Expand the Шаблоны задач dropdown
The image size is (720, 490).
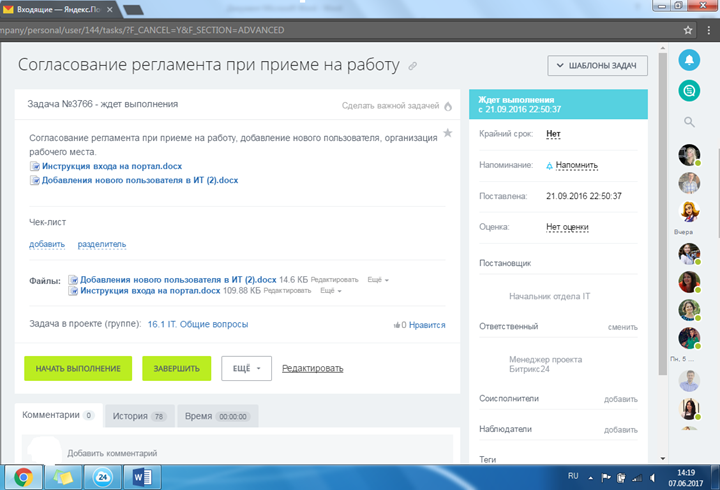coord(597,66)
